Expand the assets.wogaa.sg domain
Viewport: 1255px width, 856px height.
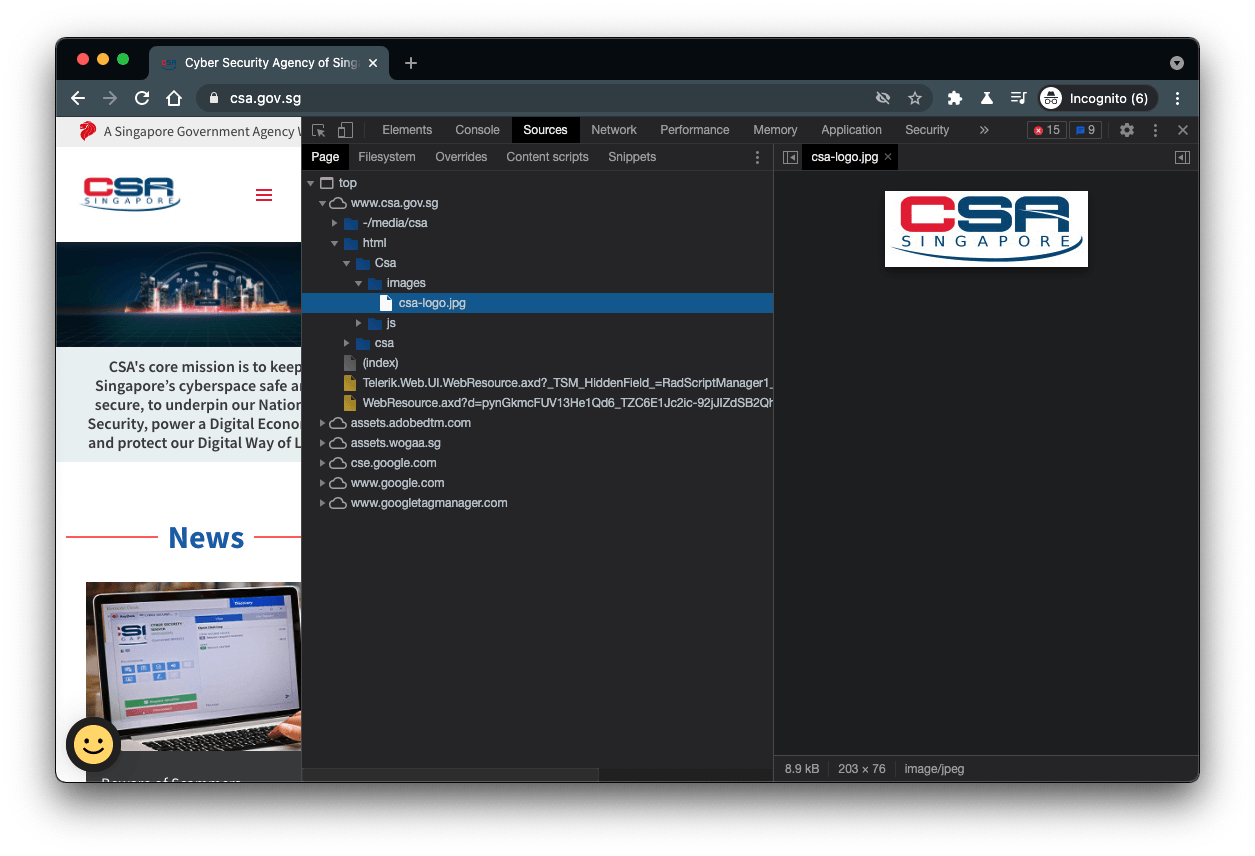click(323, 443)
